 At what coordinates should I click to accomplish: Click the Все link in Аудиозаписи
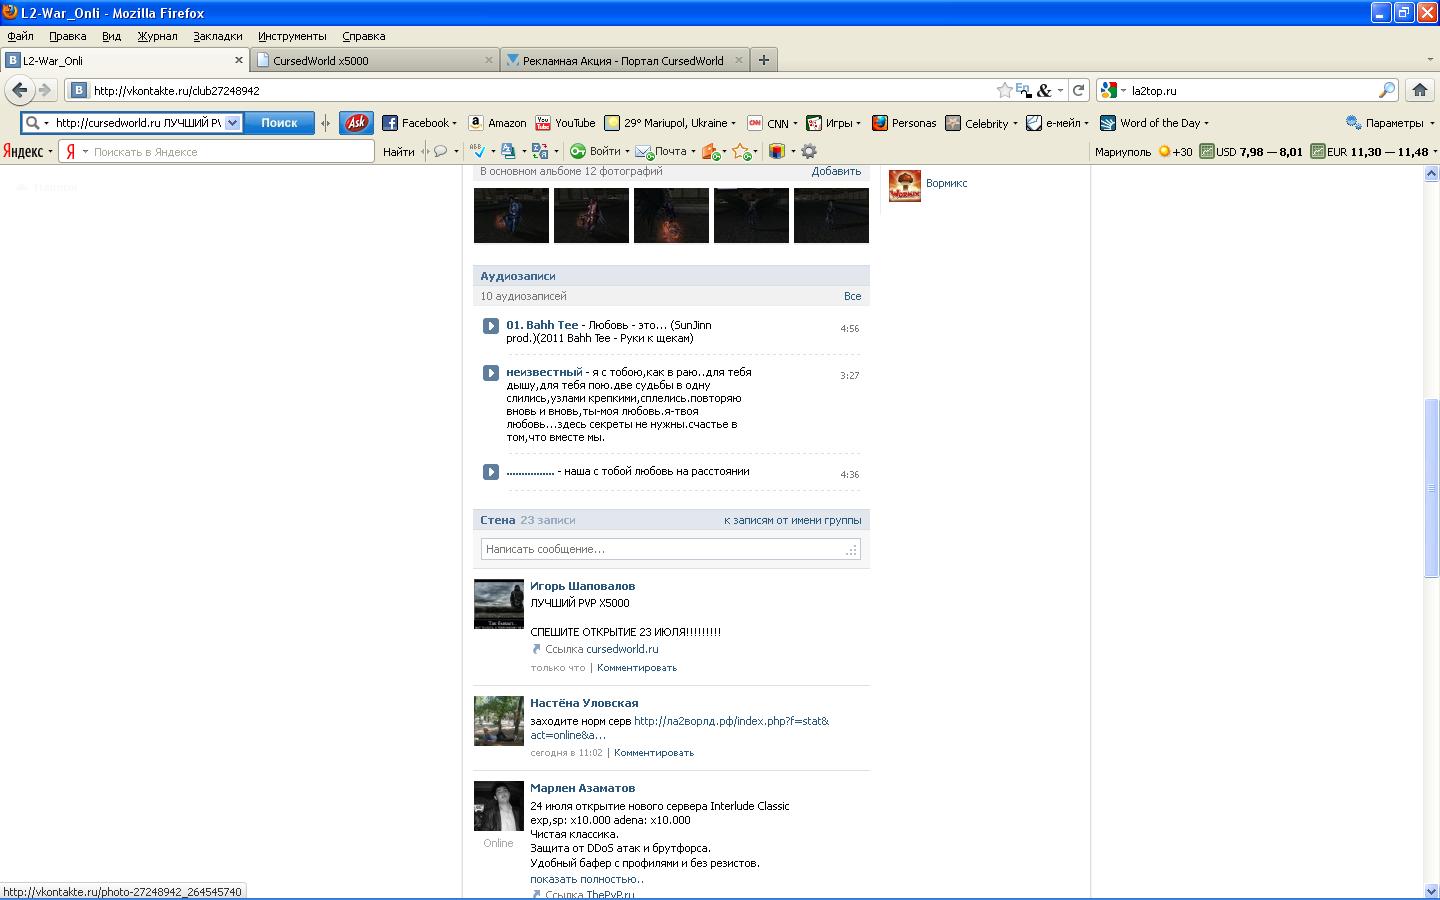852,296
